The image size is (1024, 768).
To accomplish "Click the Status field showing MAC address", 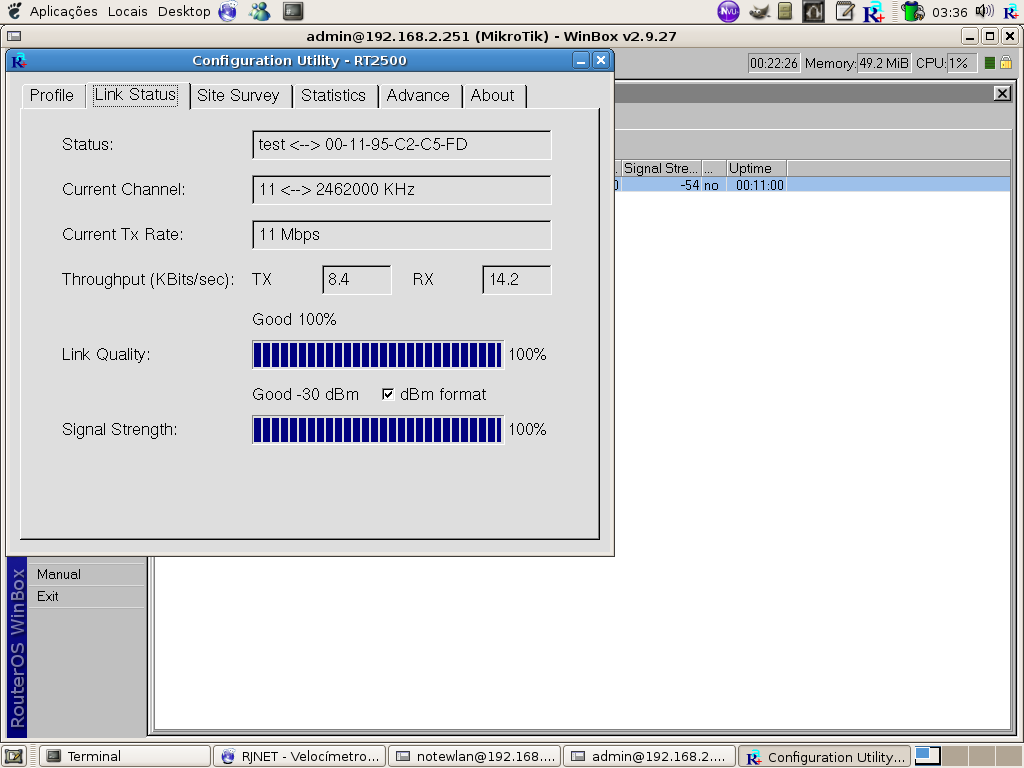I will 402,144.
